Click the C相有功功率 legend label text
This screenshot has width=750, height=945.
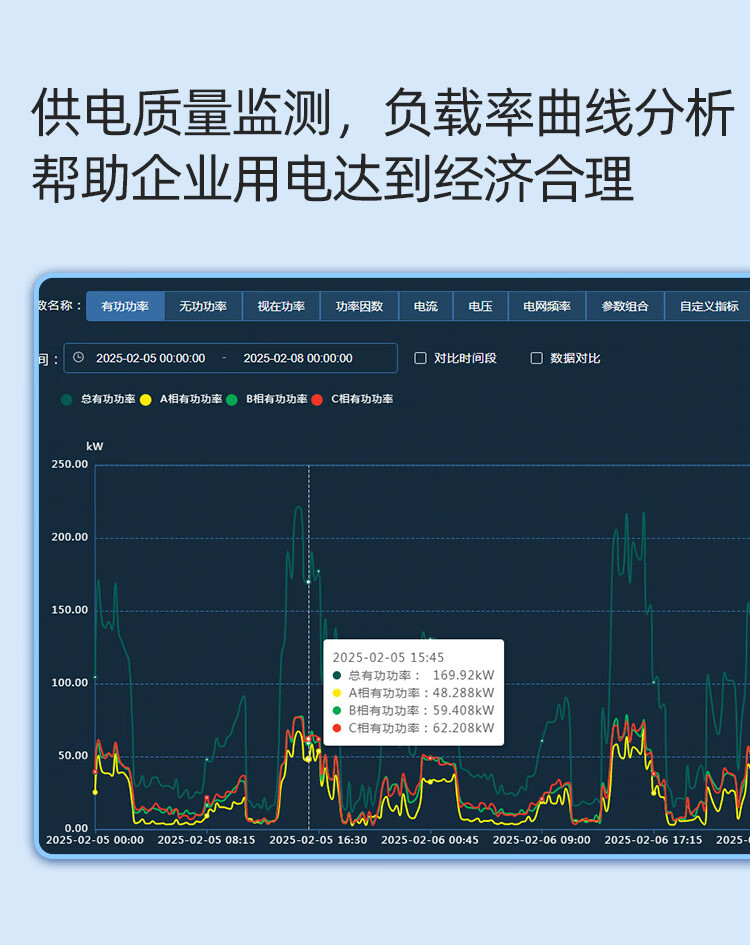(362, 399)
